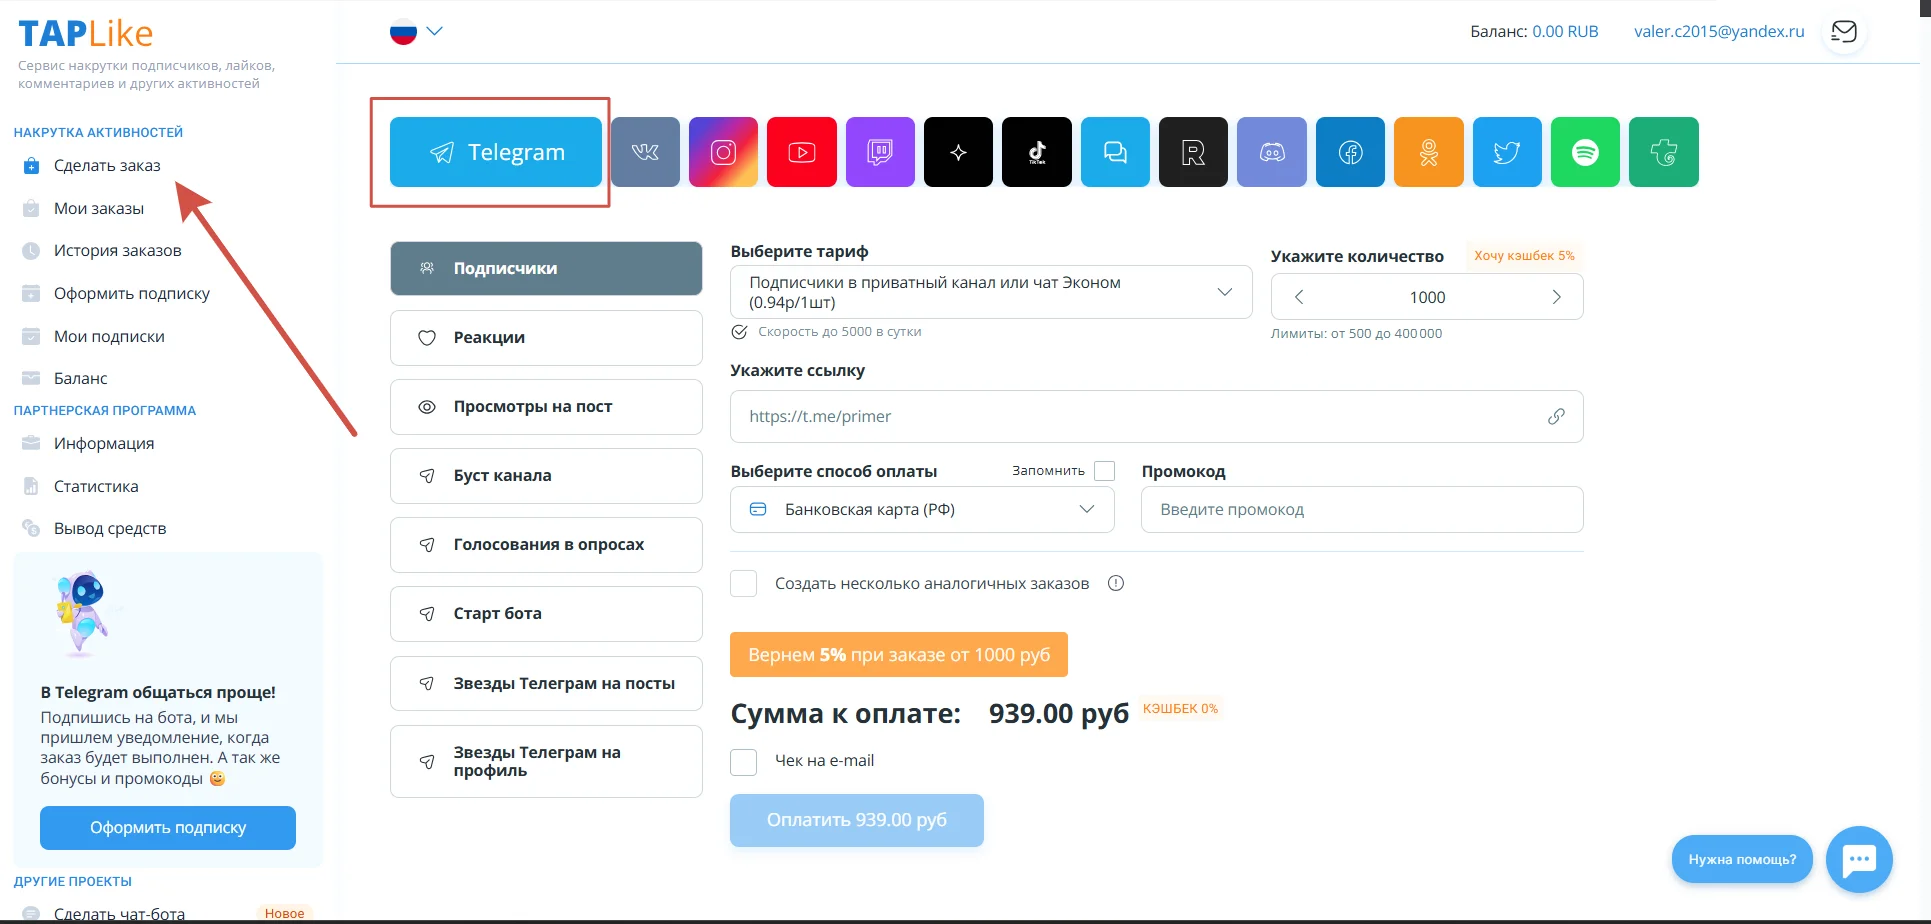Image resolution: width=1931 pixels, height=924 pixels.
Task: Choose the Instagram service tile
Action: 724,152
